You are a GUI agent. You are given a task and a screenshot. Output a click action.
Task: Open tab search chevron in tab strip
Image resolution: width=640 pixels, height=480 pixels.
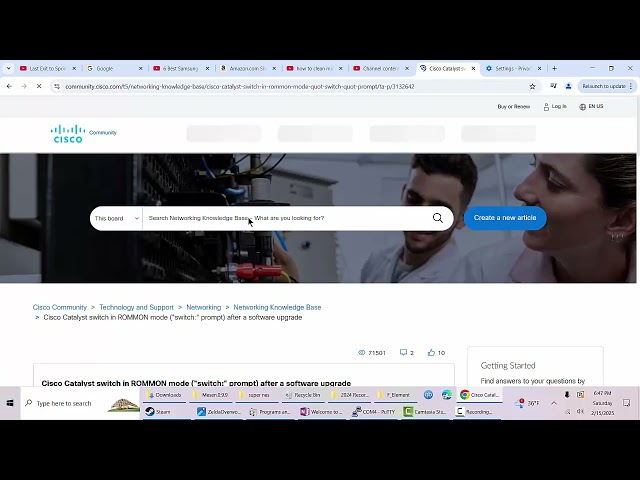9,68
